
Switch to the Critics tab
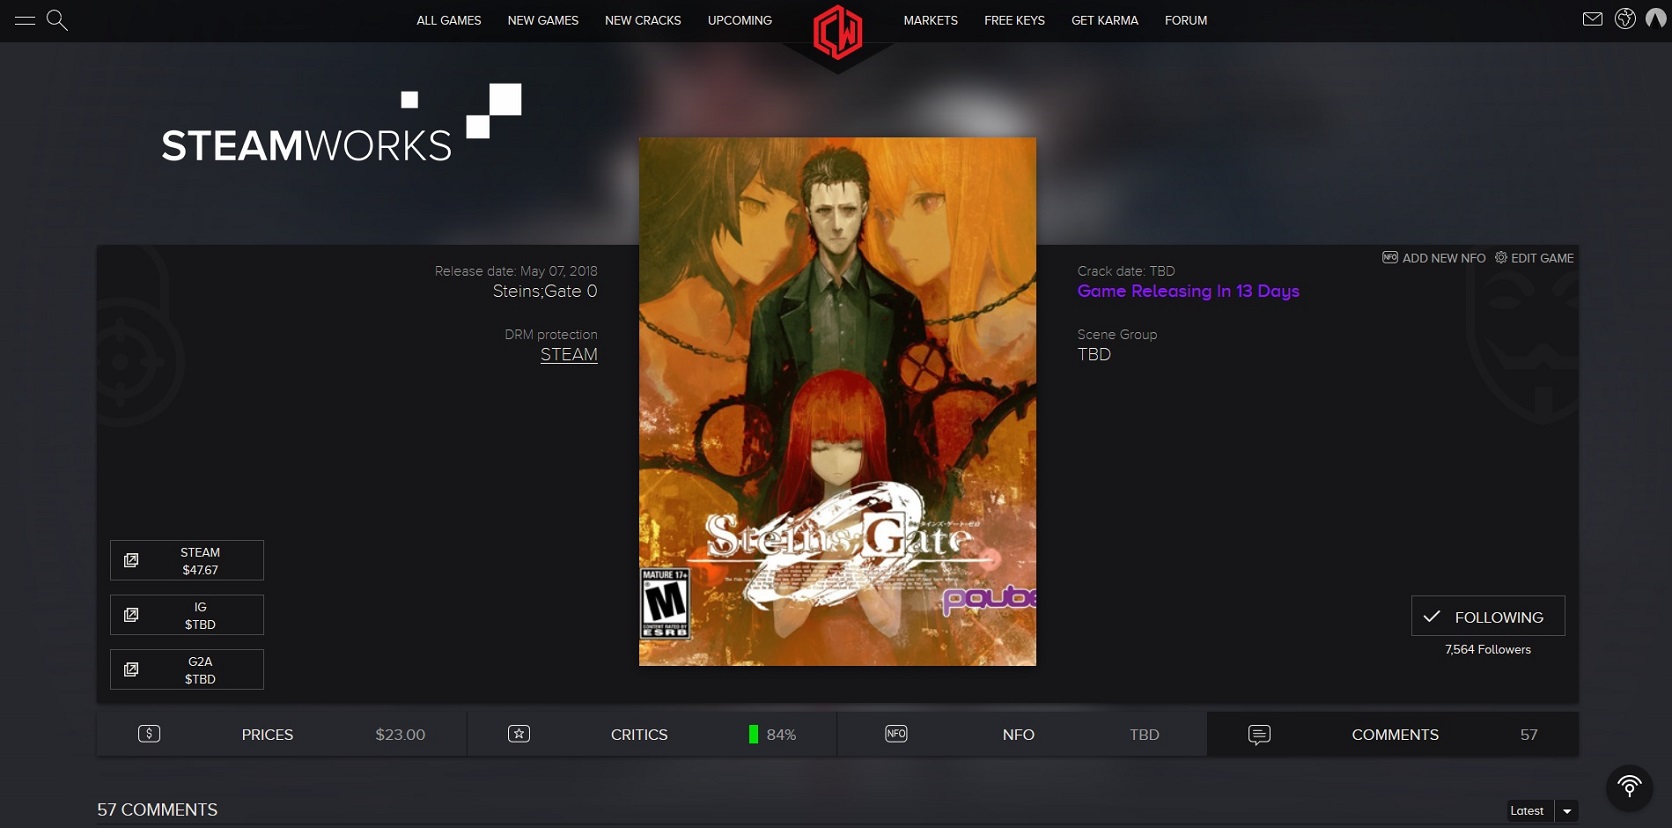click(x=652, y=734)
